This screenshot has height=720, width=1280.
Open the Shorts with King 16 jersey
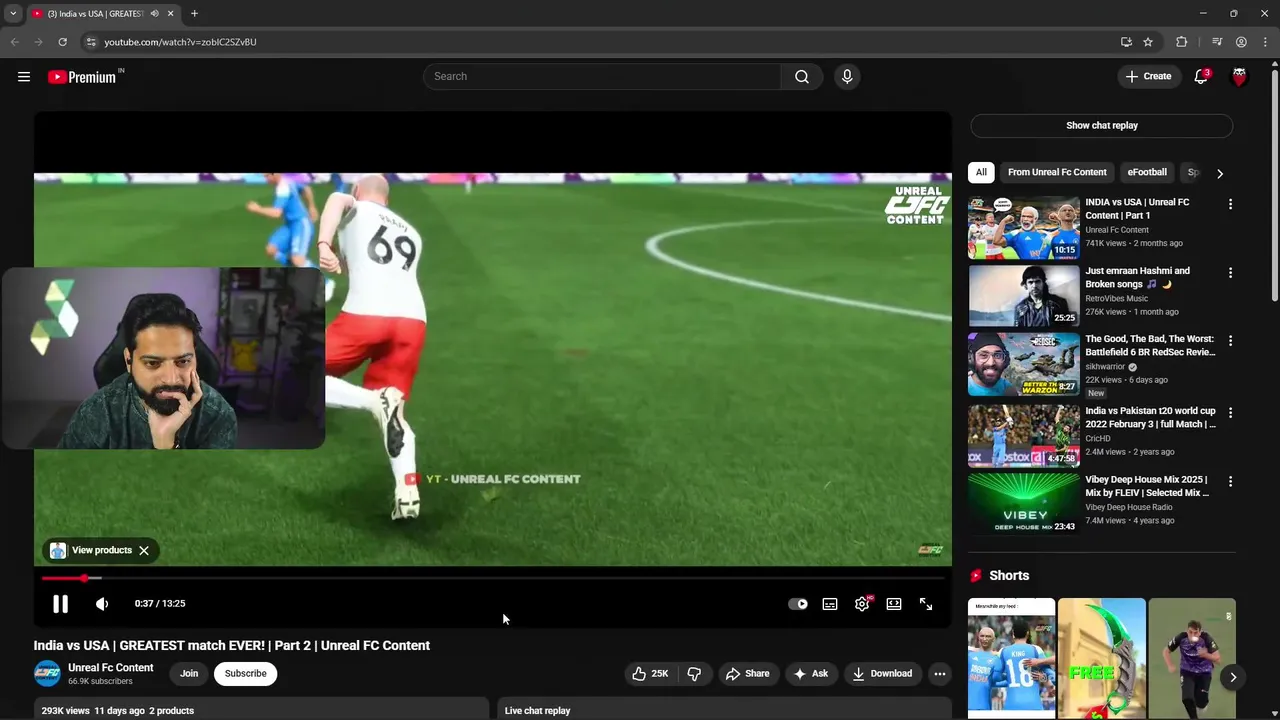(x=1011, y=658)
